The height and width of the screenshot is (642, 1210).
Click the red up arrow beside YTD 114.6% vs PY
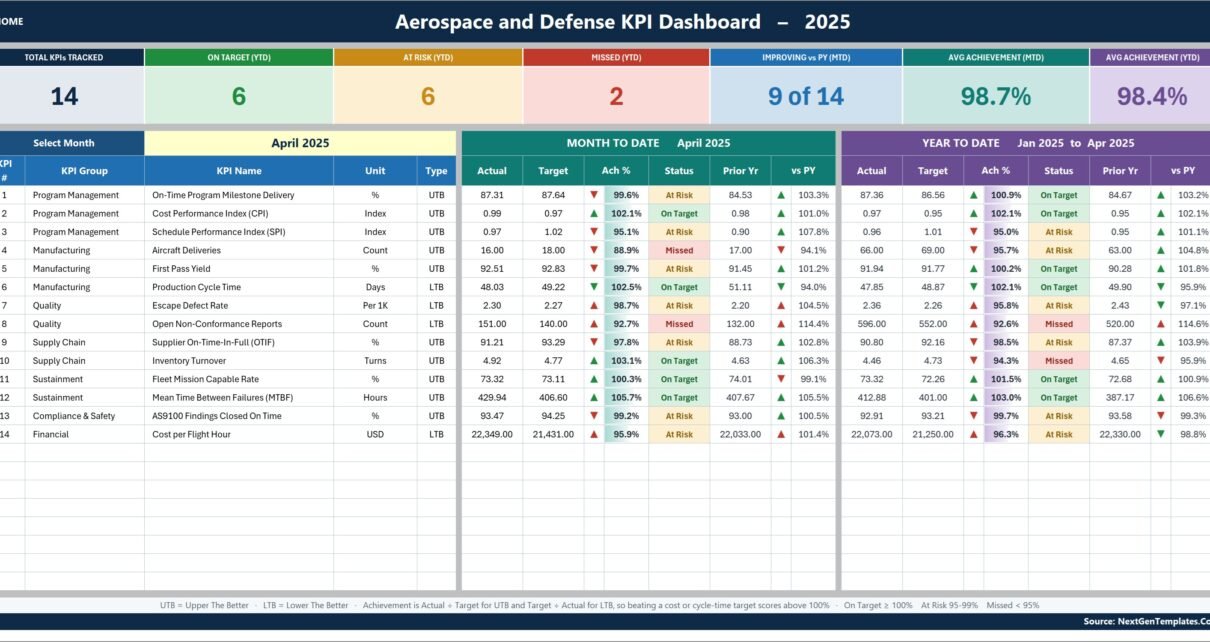1160,324
